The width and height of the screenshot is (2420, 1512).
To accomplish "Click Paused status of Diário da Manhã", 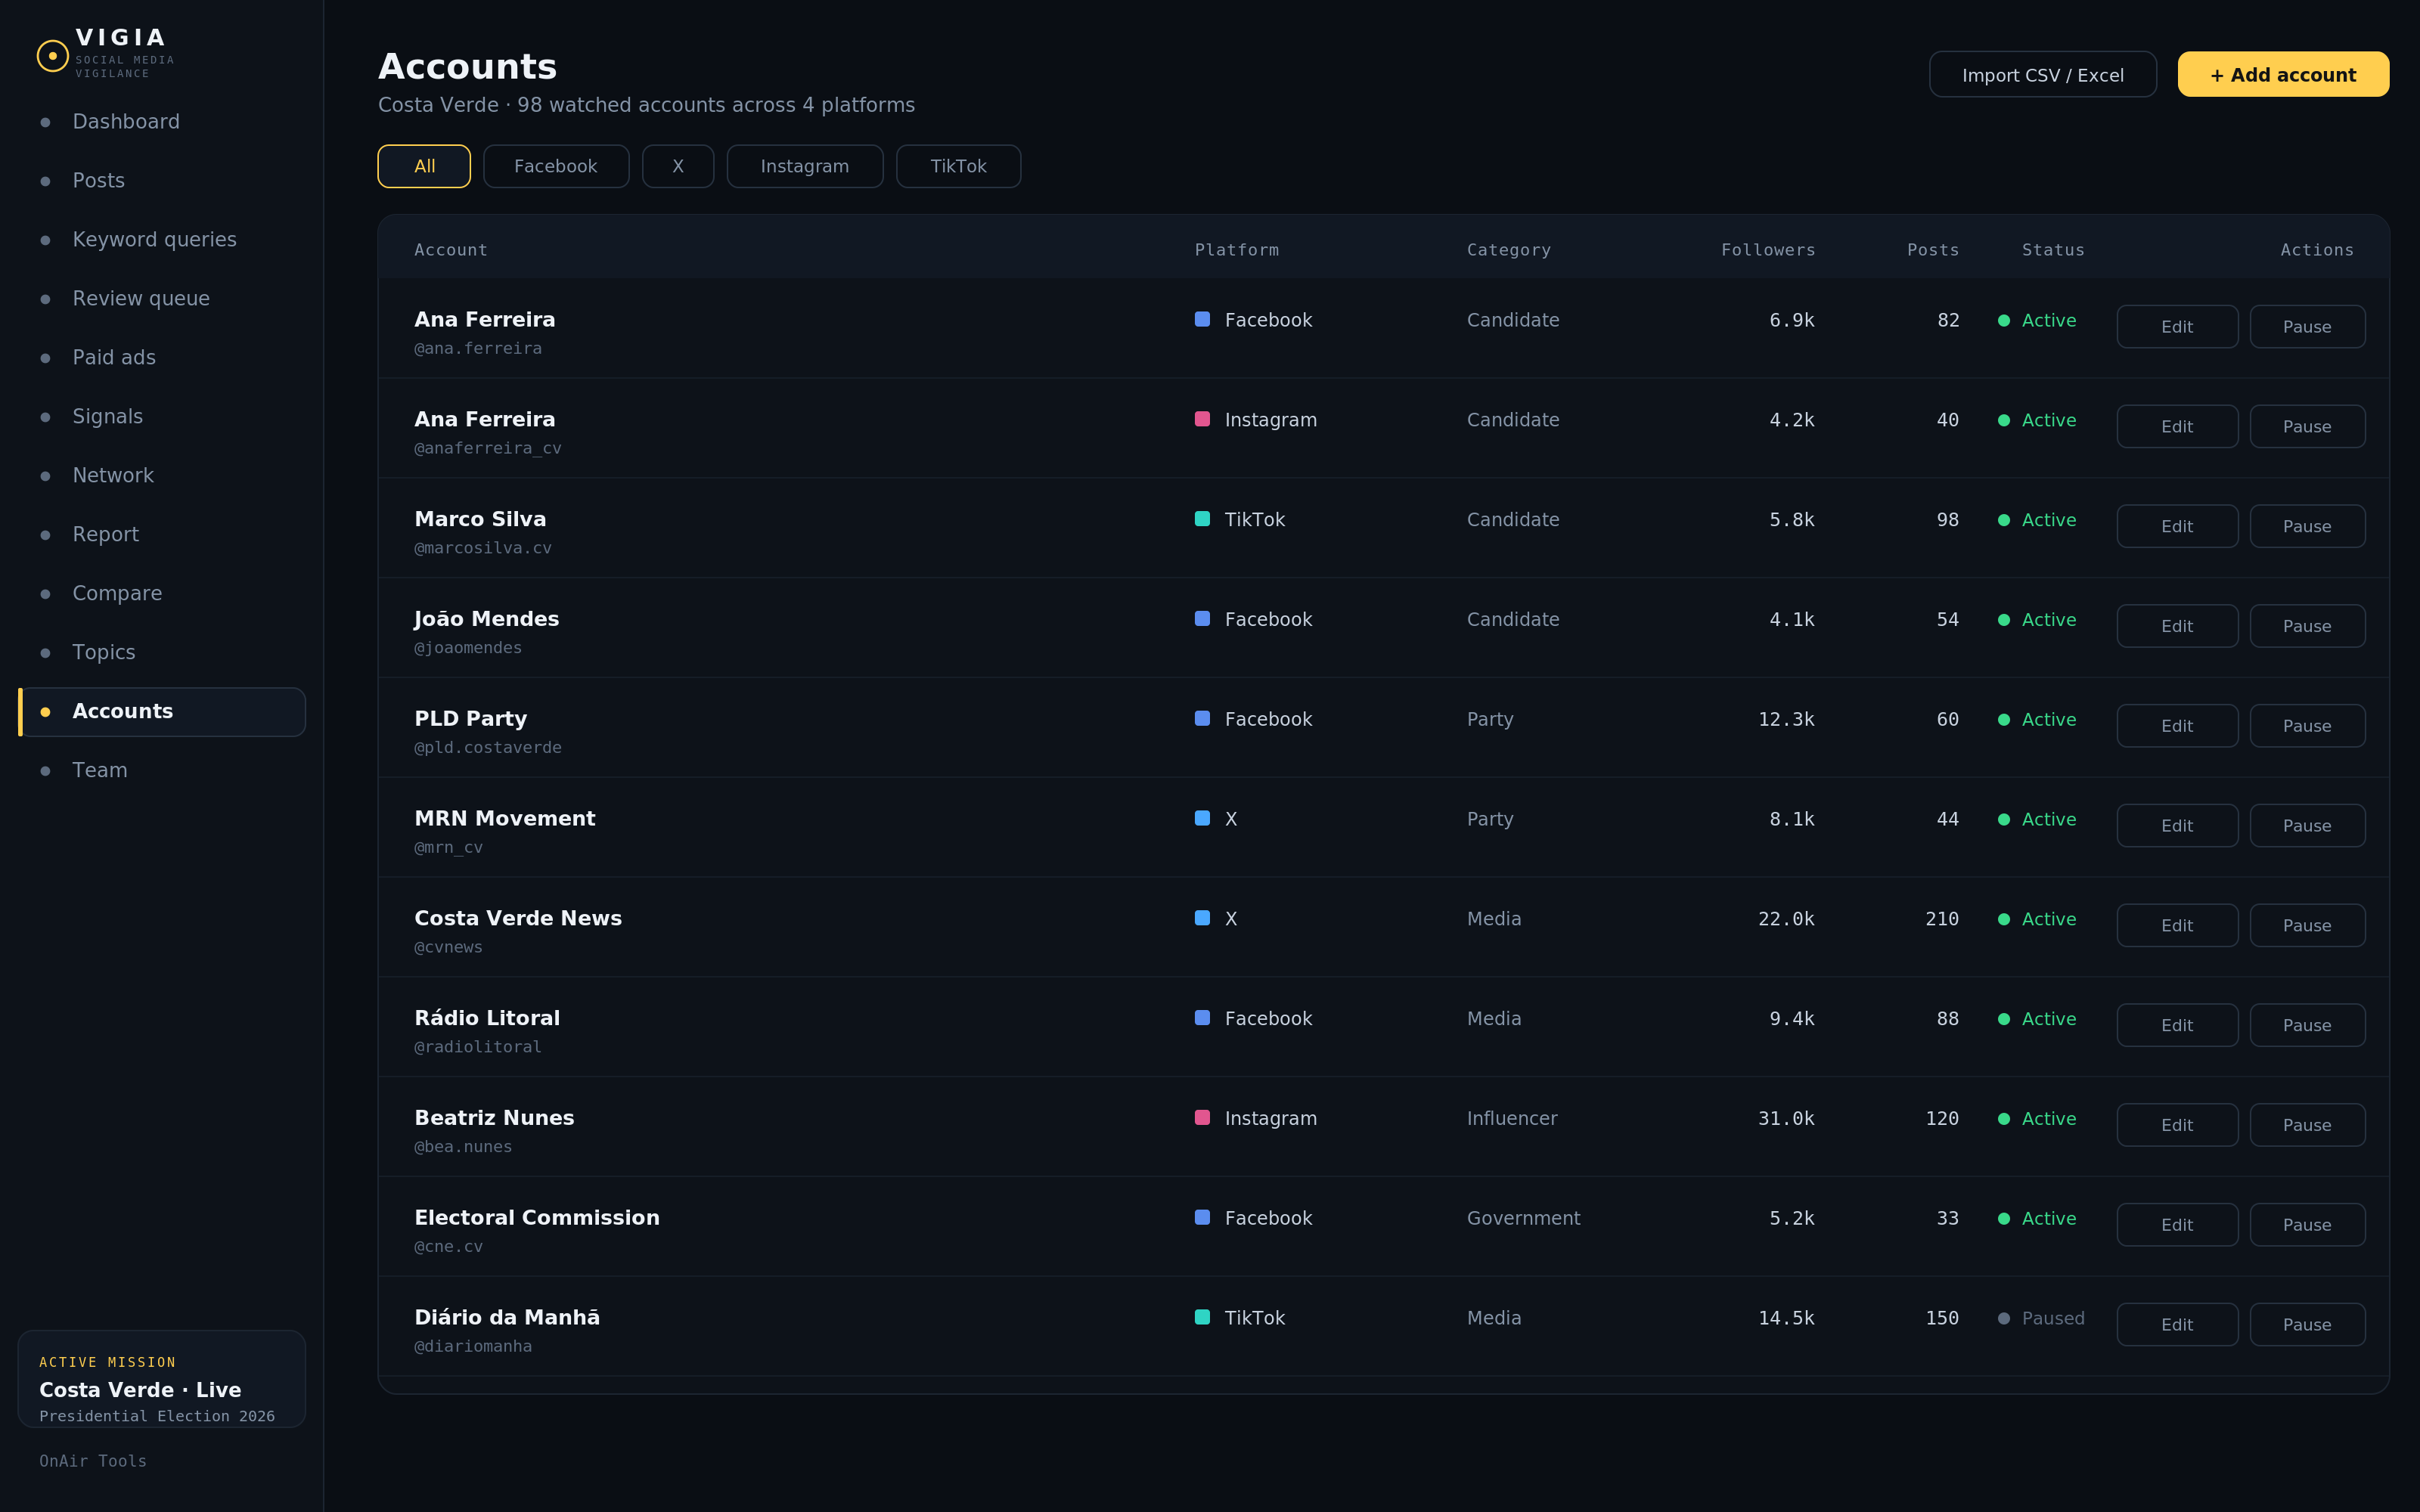I will click(x=2041, y=1318).
